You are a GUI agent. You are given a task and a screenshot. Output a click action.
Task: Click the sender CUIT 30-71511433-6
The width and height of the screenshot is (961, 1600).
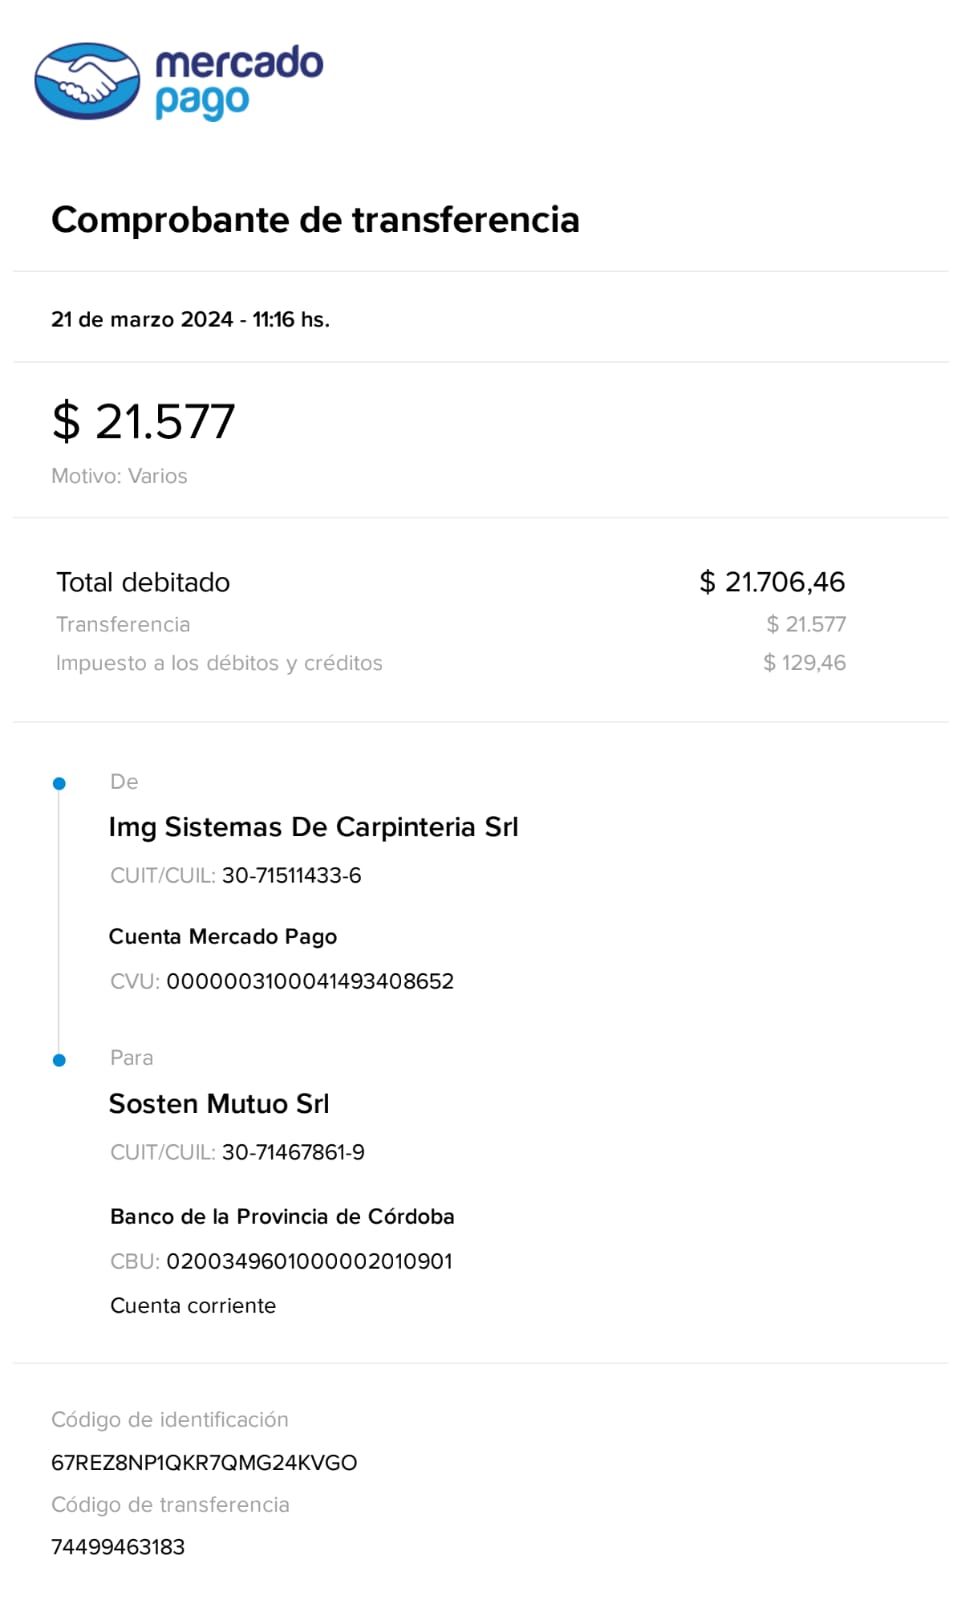point(291,876)
